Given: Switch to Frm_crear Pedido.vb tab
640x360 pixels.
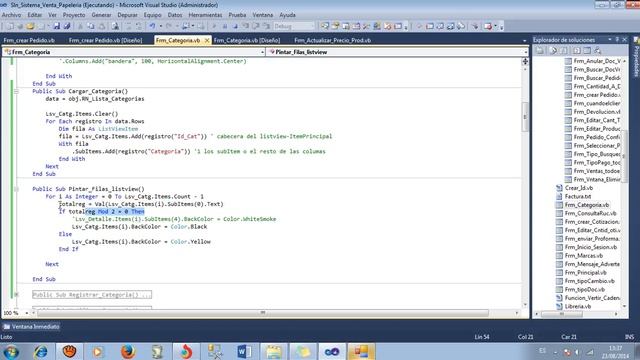Looking at the screenshot, I should click(x=29, y=40).
